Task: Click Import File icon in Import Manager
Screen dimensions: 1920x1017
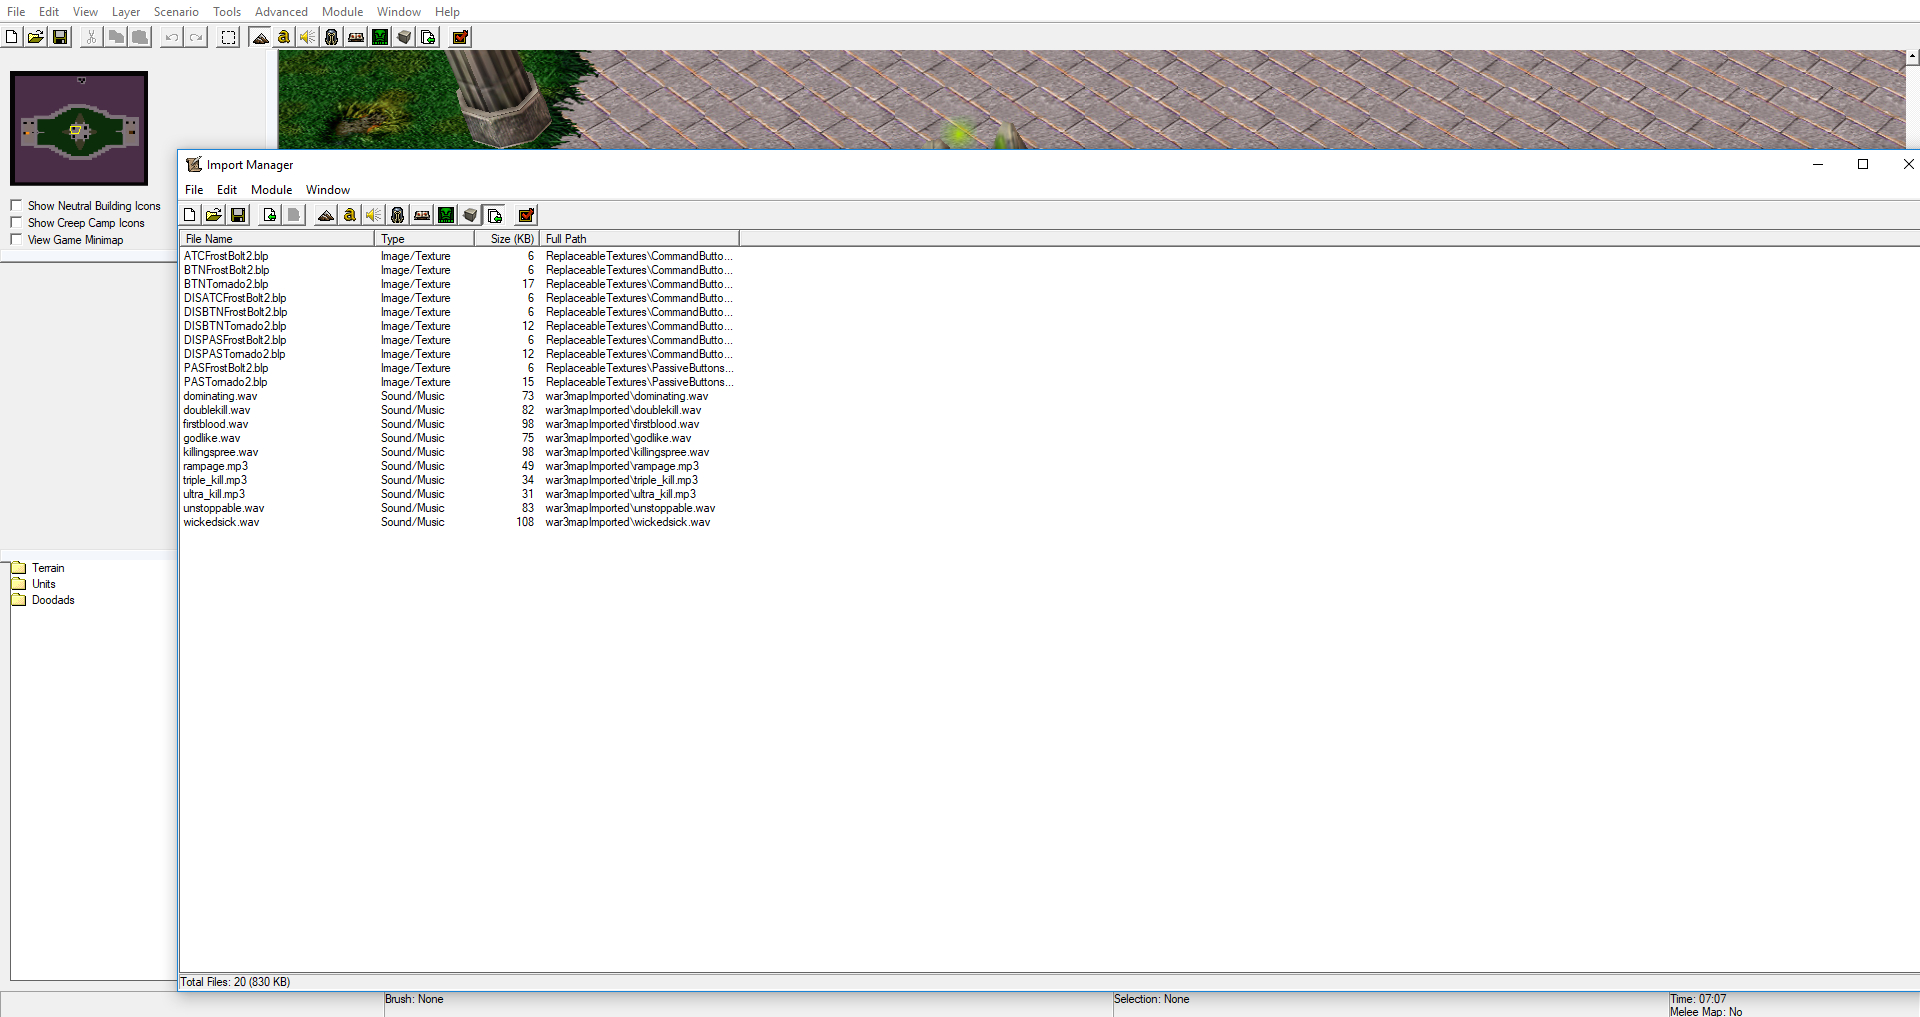Action: pyautogui.click(x=270, y=215)
